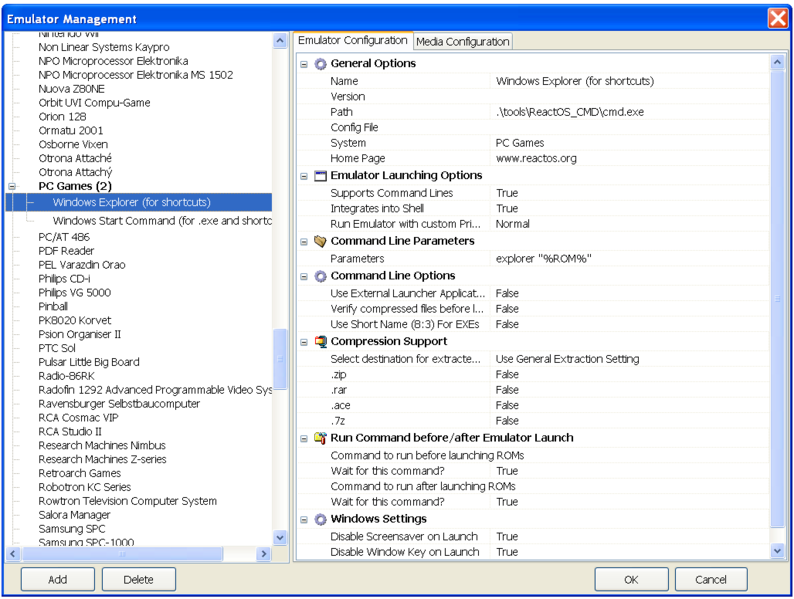Edit the Parameters value explorer "%ROM%"

(x=543, y=259)
